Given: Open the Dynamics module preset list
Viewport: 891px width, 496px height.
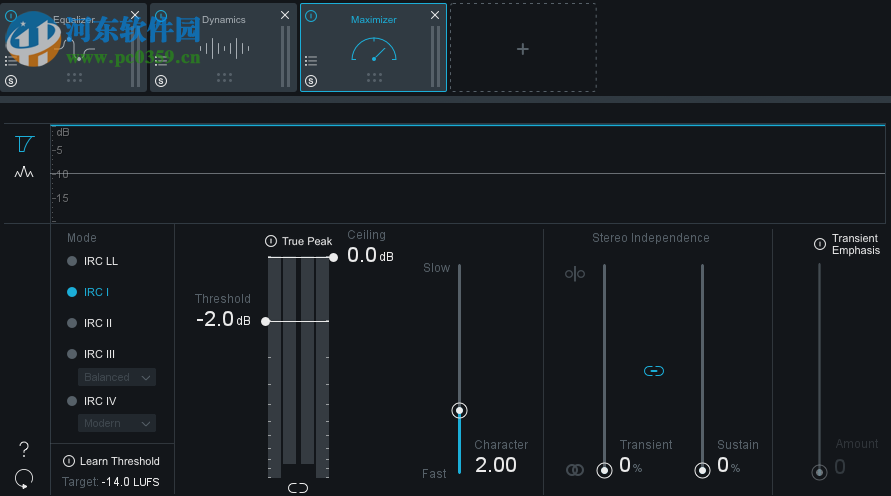Looking at the screenshot, I should [x=161, y=61].
